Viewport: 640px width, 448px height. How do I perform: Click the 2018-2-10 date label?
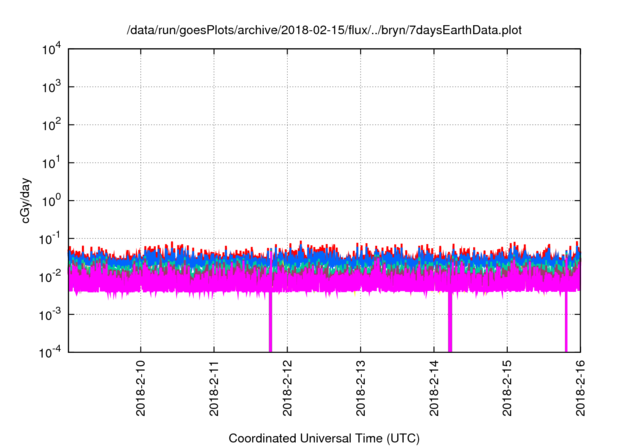pos(140,388)
